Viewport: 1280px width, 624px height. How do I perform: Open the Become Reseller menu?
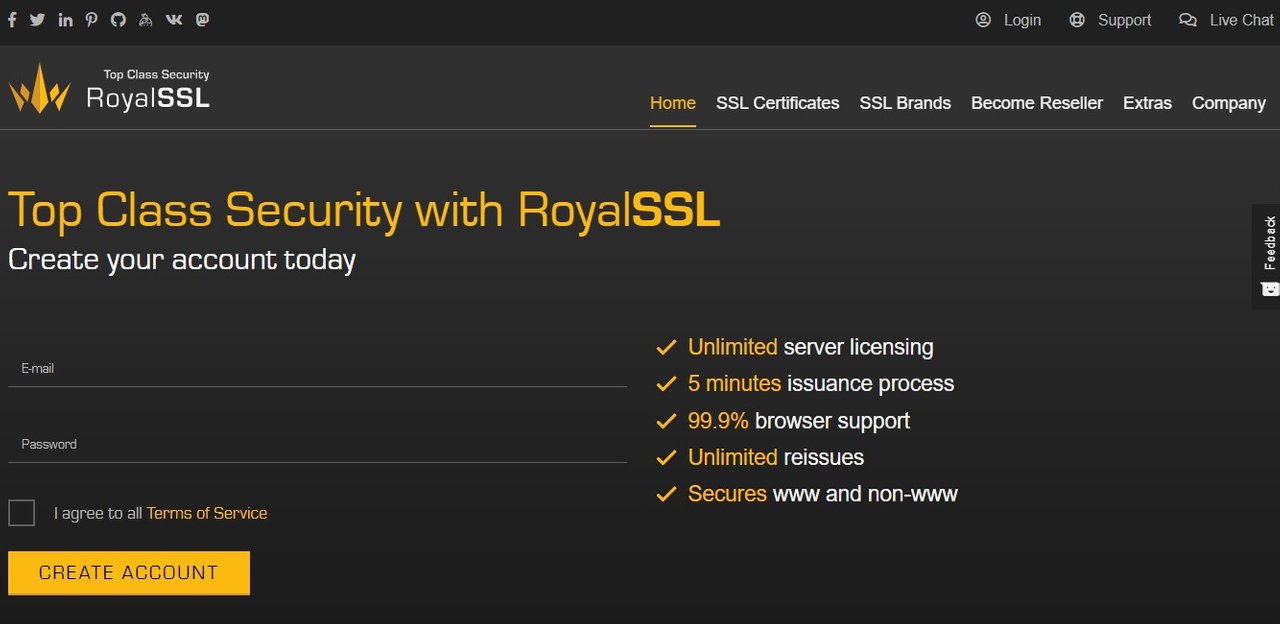click(1037, 103)
